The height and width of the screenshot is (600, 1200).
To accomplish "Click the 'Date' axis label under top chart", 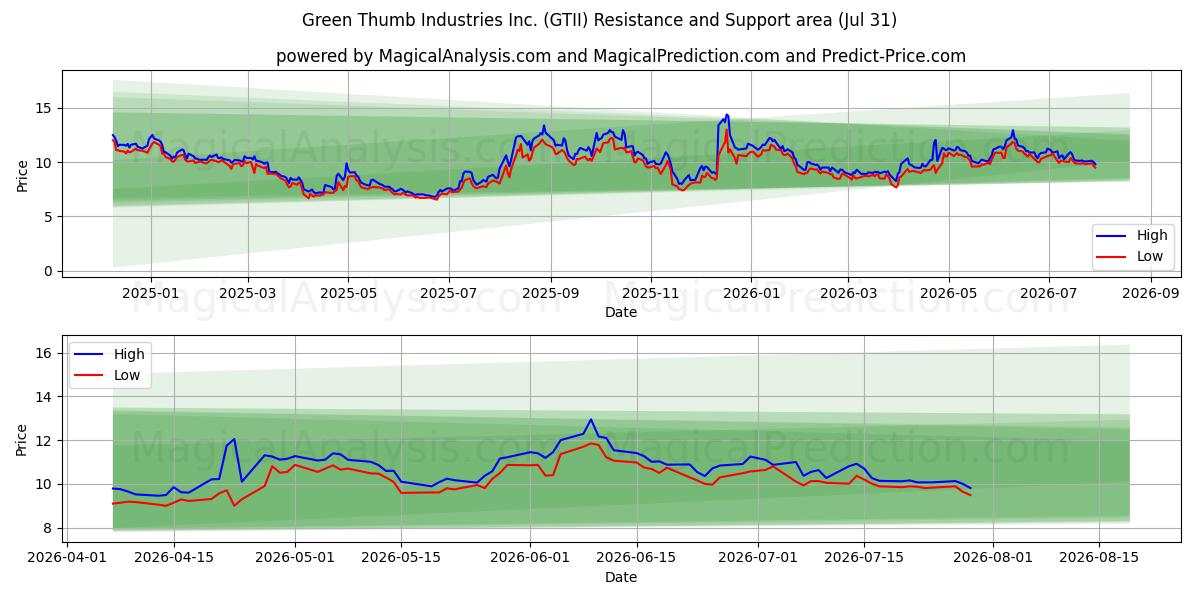I will tap(621, 312).
